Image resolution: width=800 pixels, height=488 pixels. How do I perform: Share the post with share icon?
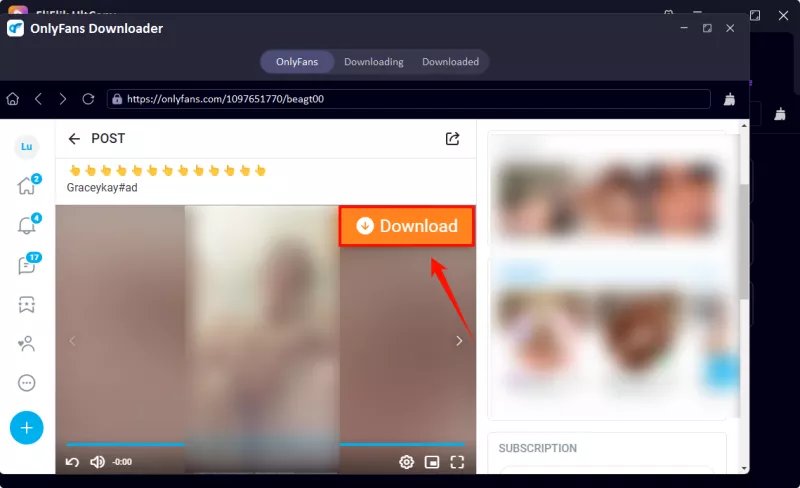coord(453,139)
